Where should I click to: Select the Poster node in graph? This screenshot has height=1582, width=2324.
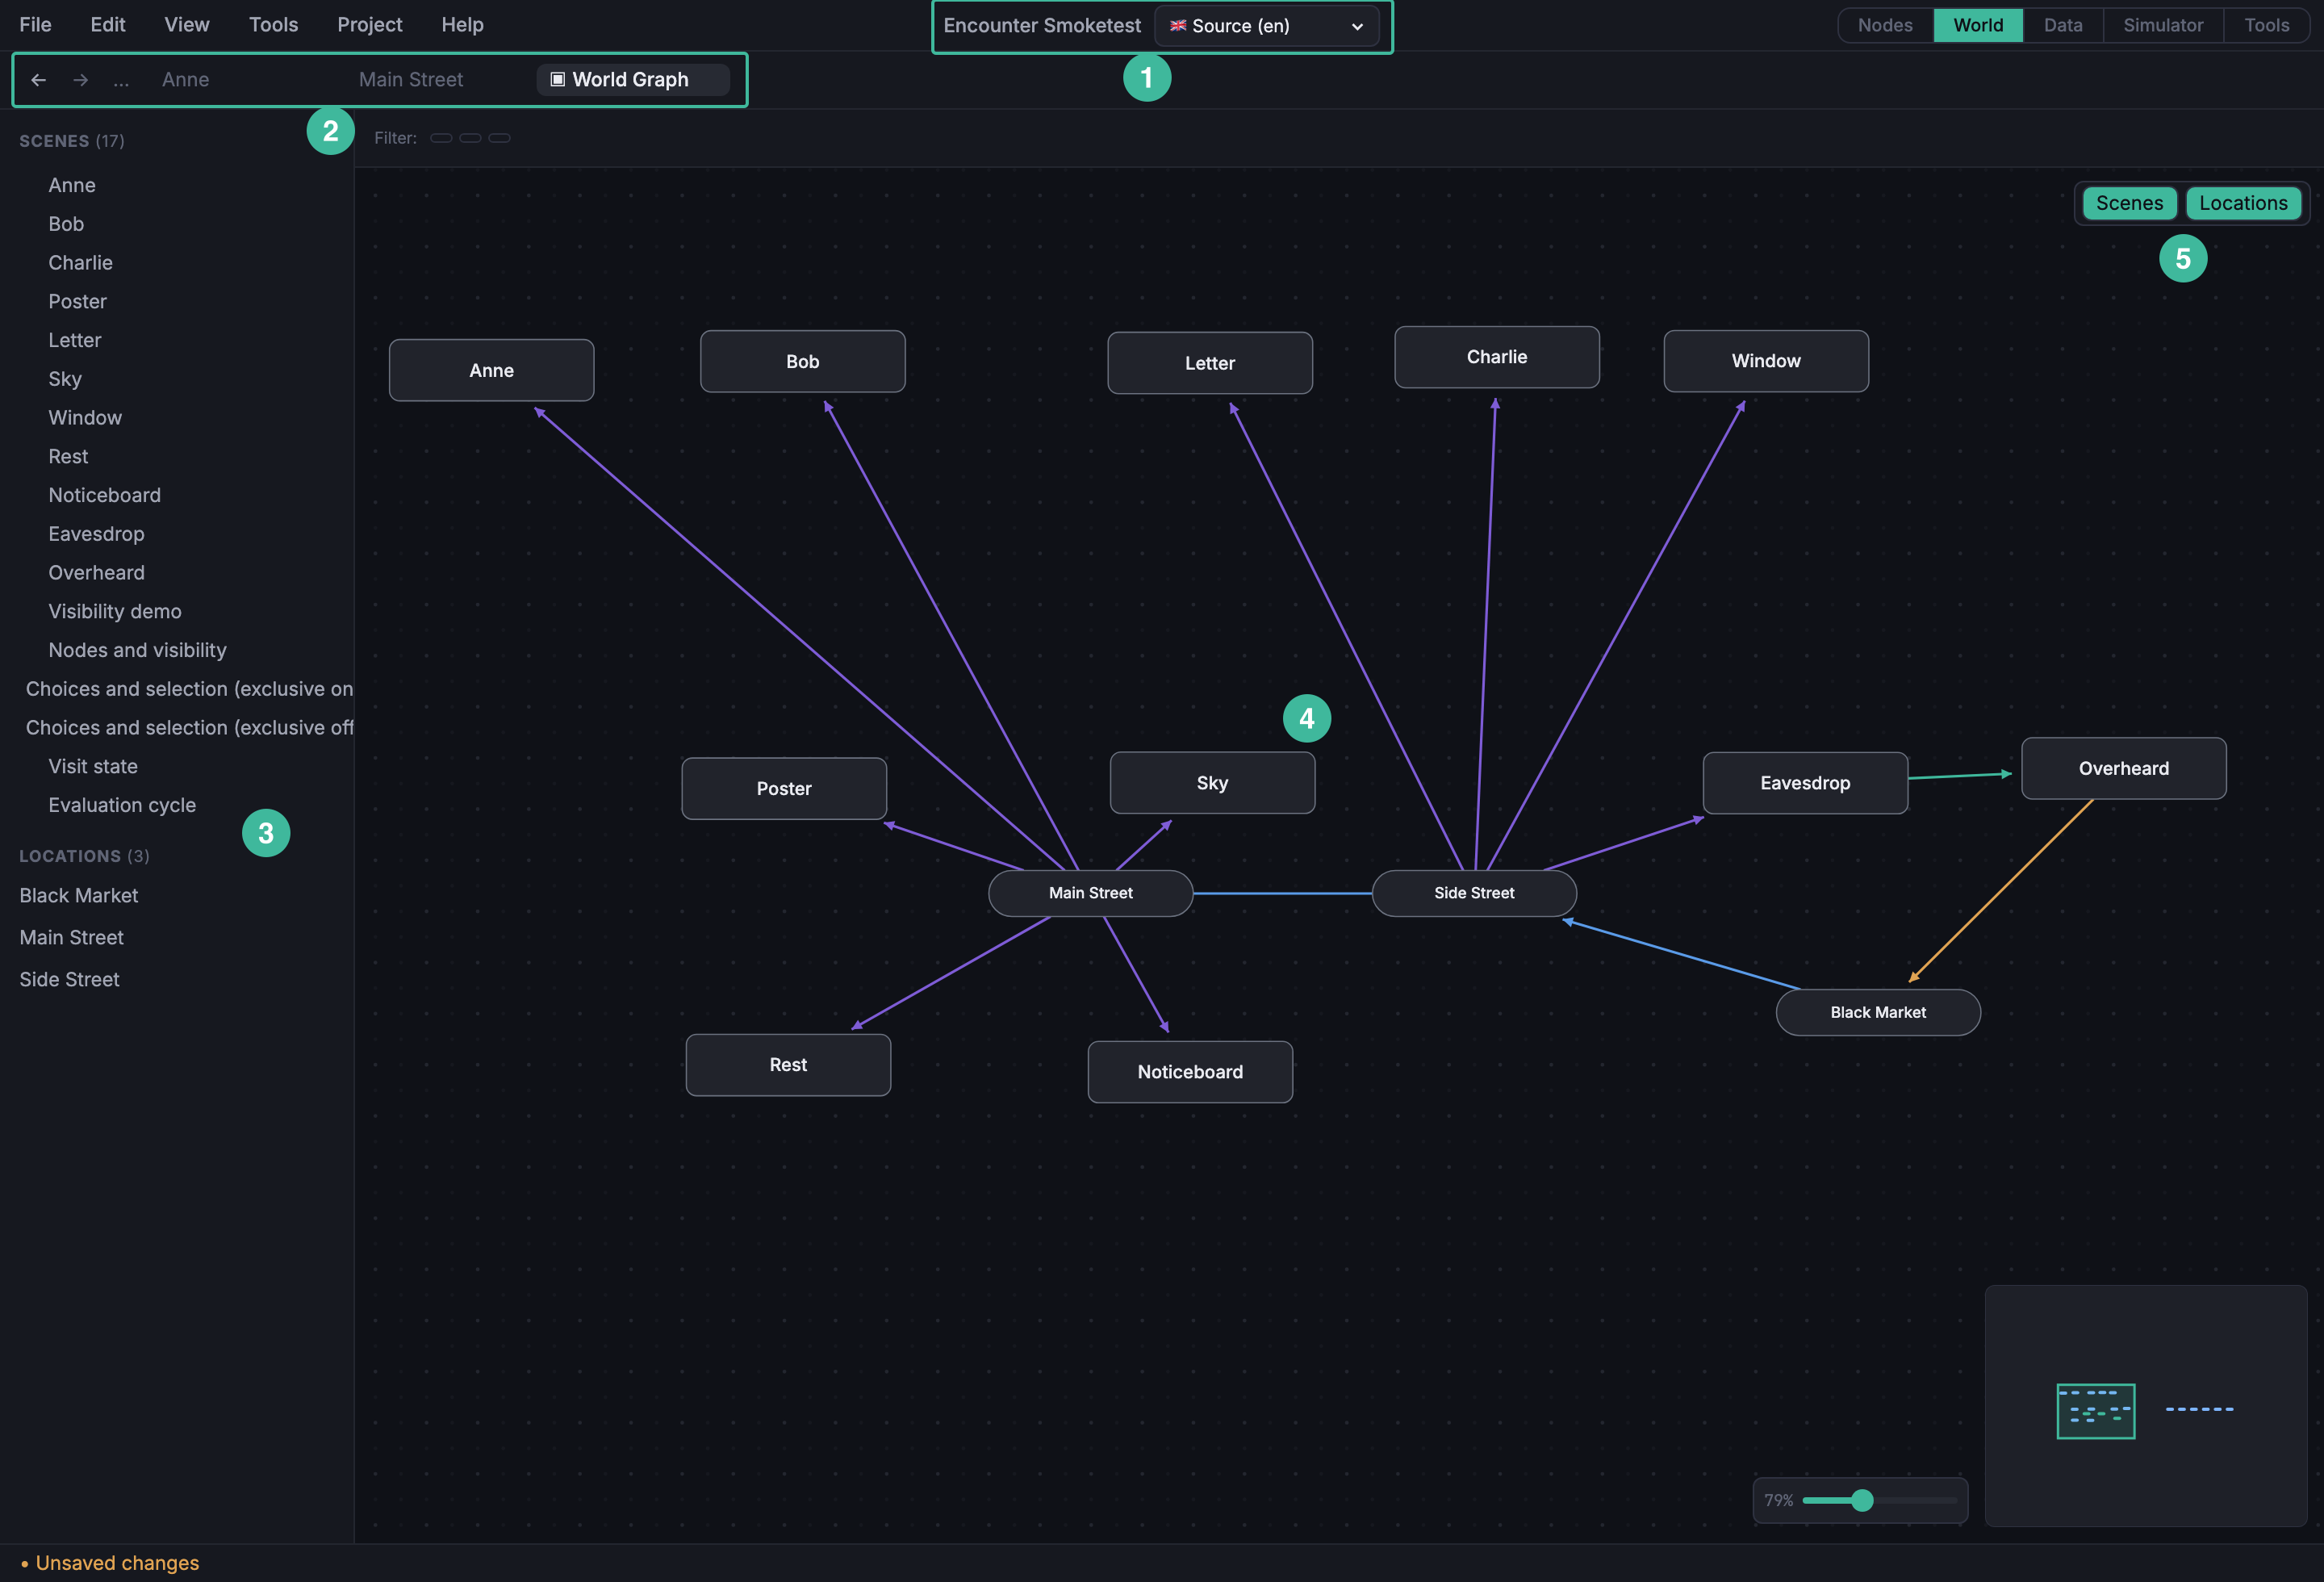tap(783, 788)
